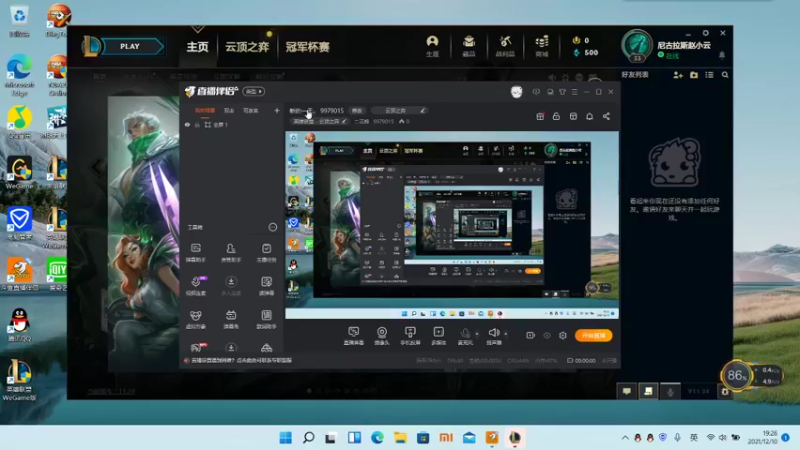Add 摄像头 camera source
Viewport: 800px width, 450px height.
[x=382, y=336]
